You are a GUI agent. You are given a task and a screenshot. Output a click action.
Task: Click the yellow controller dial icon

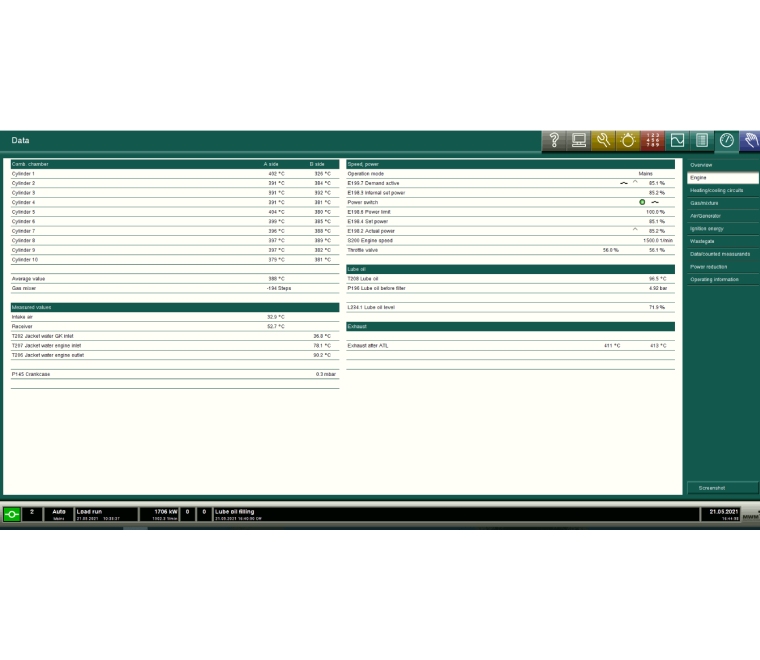pyautogui.click(x=628, y=140)
